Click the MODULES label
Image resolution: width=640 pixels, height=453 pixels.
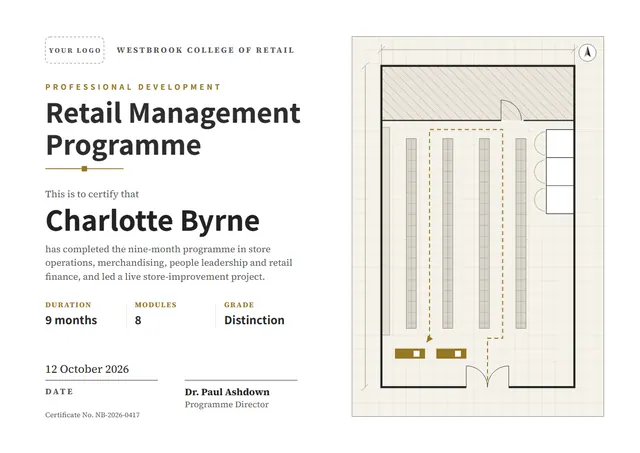(x=156, y=305)
